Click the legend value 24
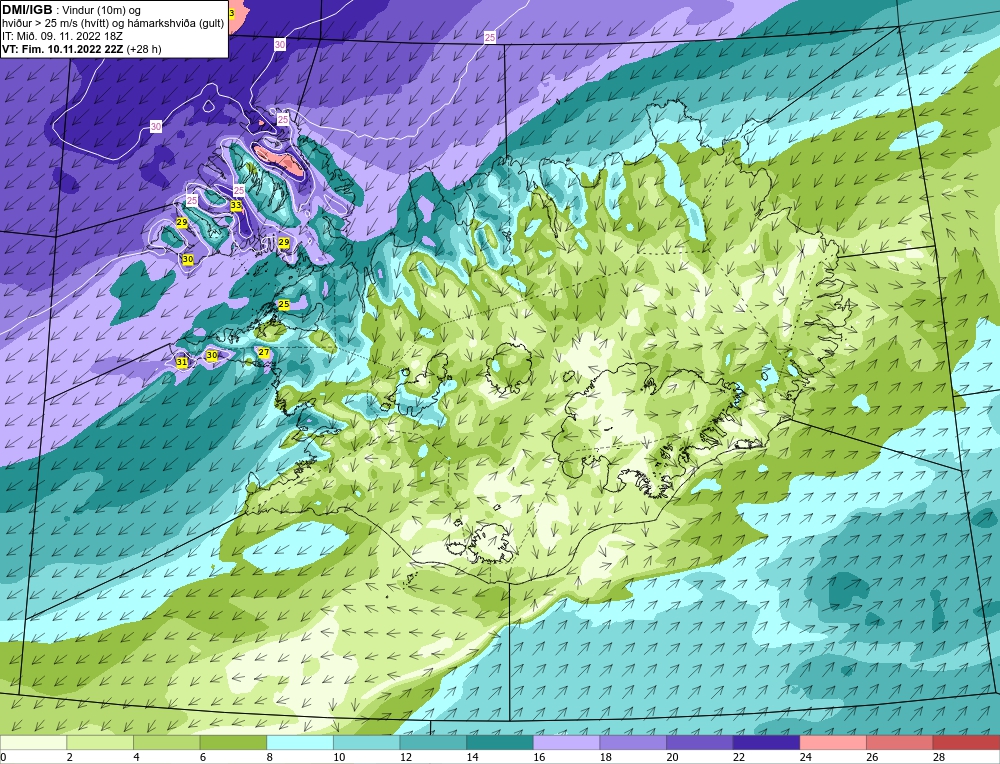Screen dimensions: 1000x764 805,757
